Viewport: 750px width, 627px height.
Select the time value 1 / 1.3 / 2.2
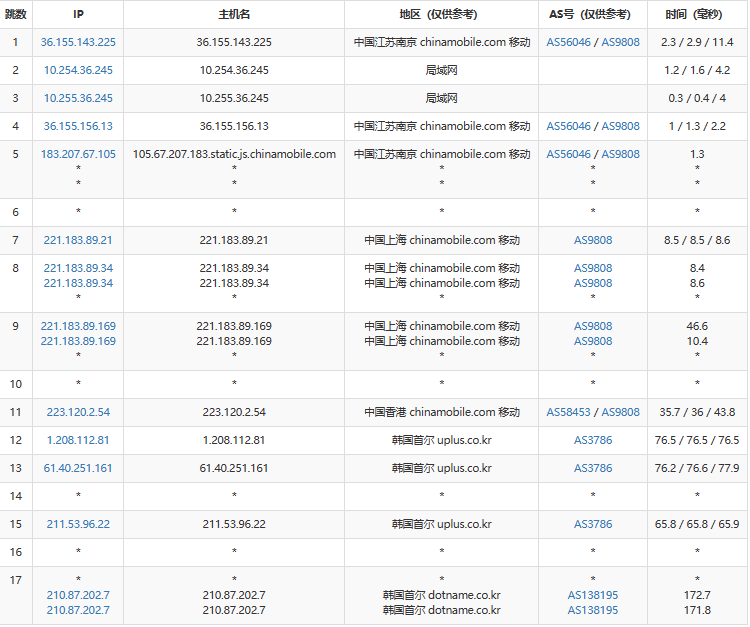pyautogui.click(x=697, y=126)
